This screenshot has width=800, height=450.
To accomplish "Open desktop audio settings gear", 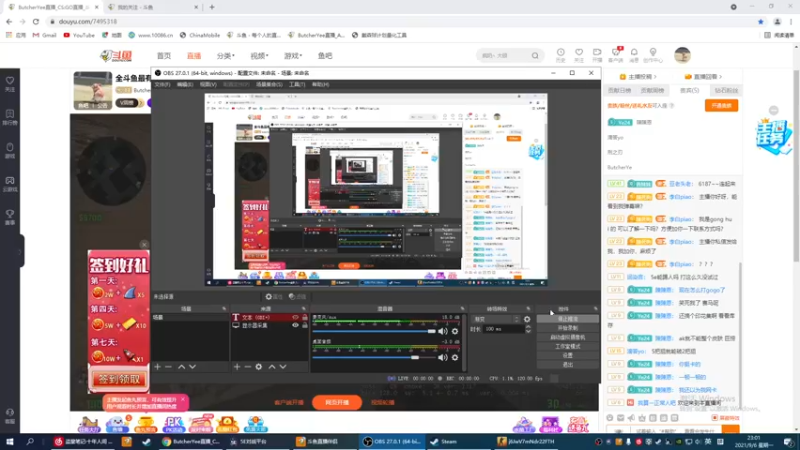I will click(455, 358).
